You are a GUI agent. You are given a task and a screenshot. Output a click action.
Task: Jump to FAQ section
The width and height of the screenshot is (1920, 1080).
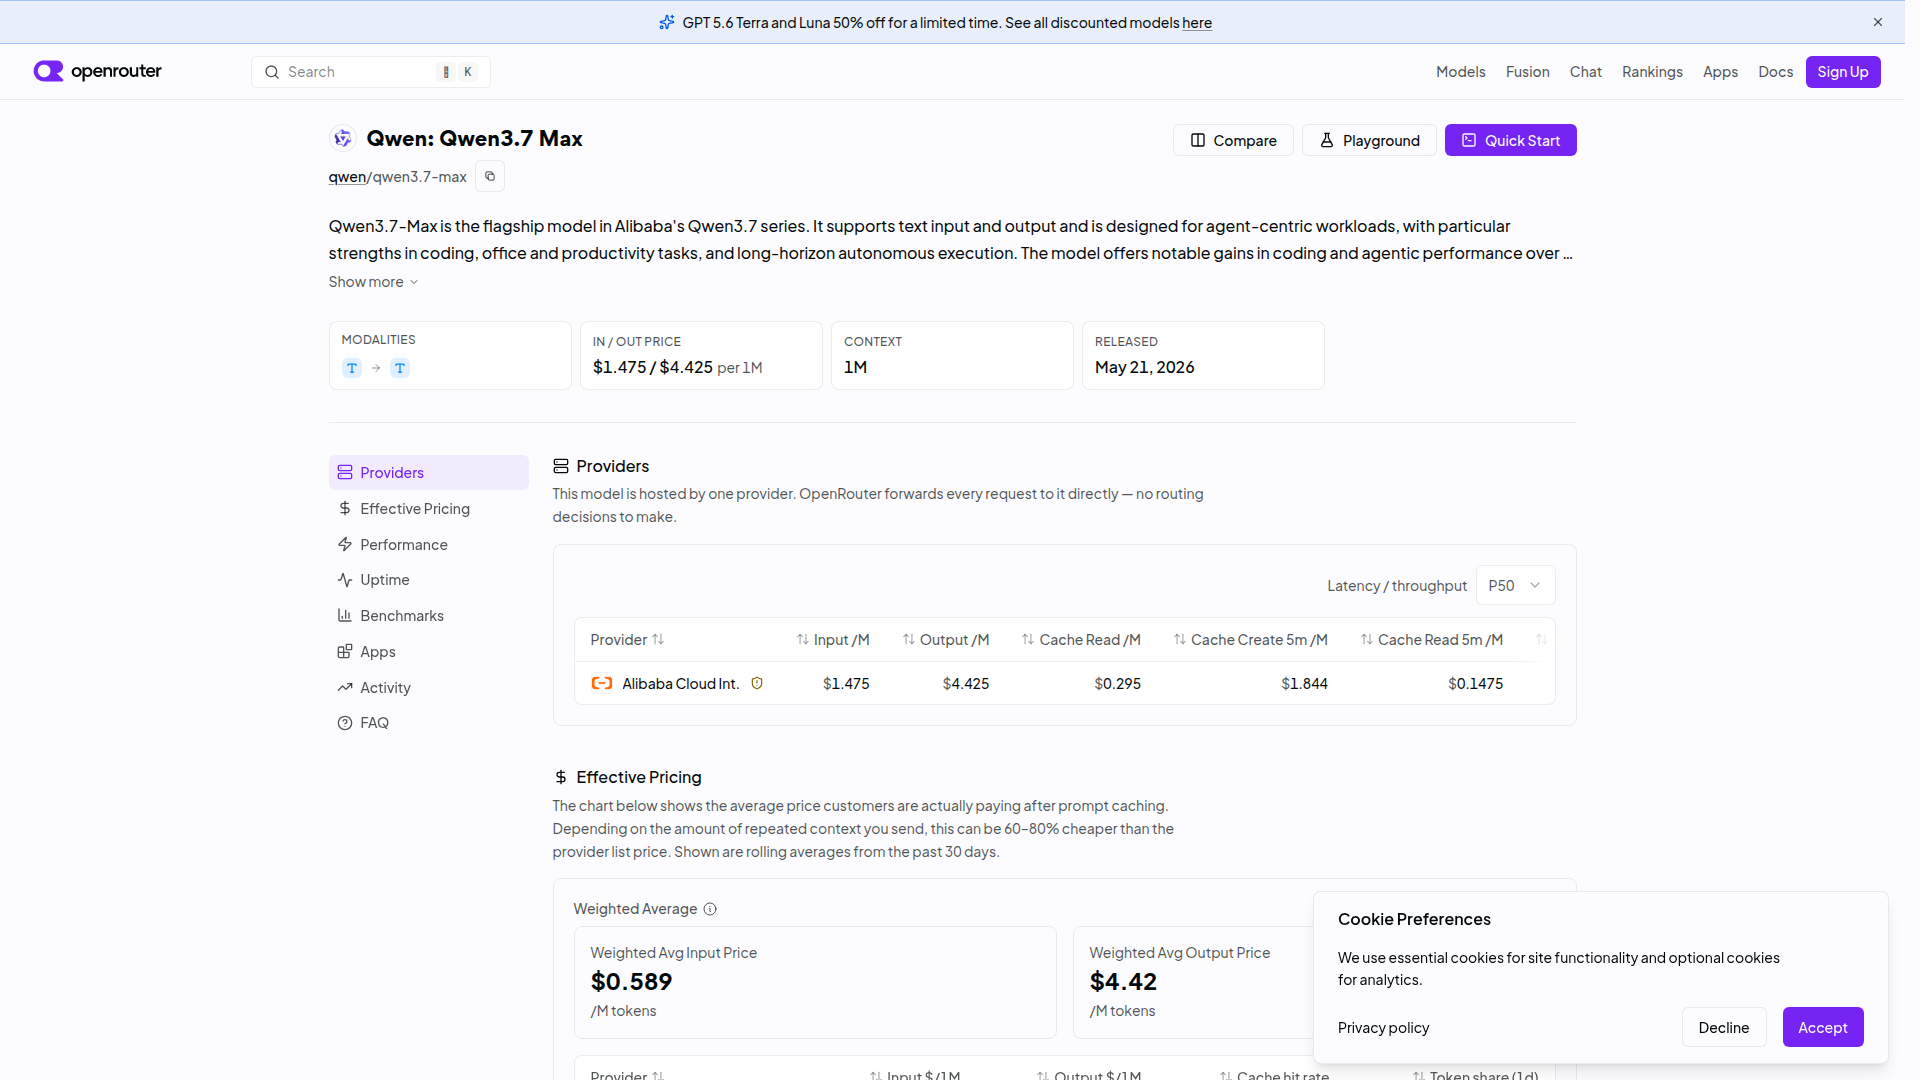(429, 722)
